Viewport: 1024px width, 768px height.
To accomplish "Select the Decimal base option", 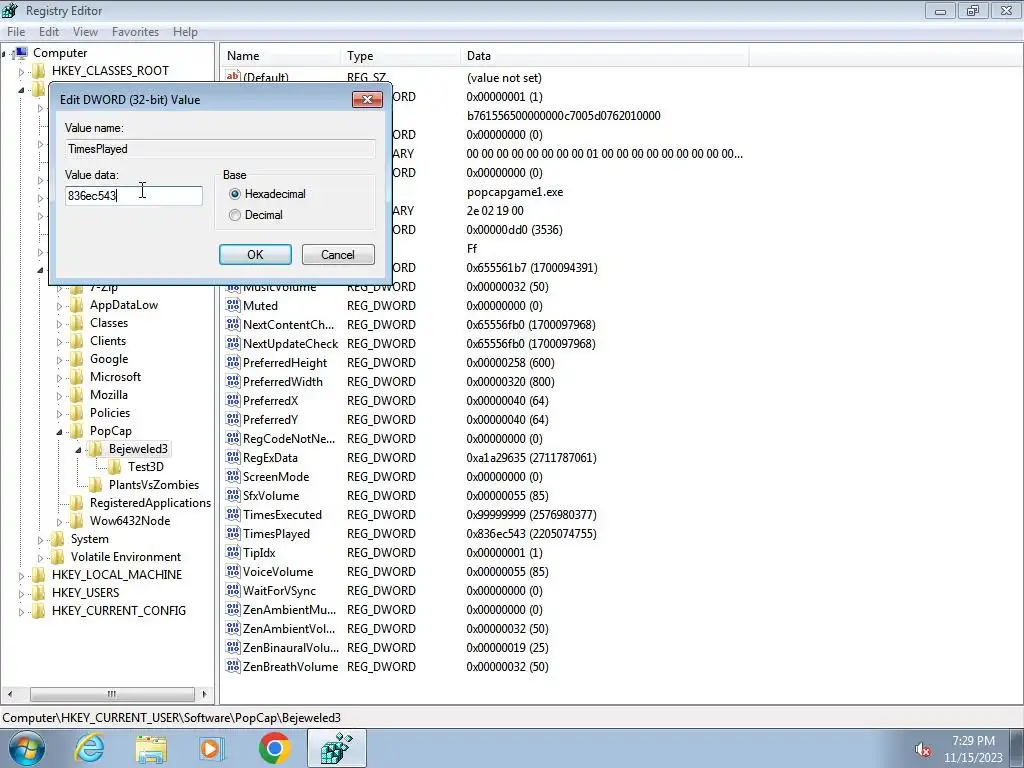I will click(235, 215).
